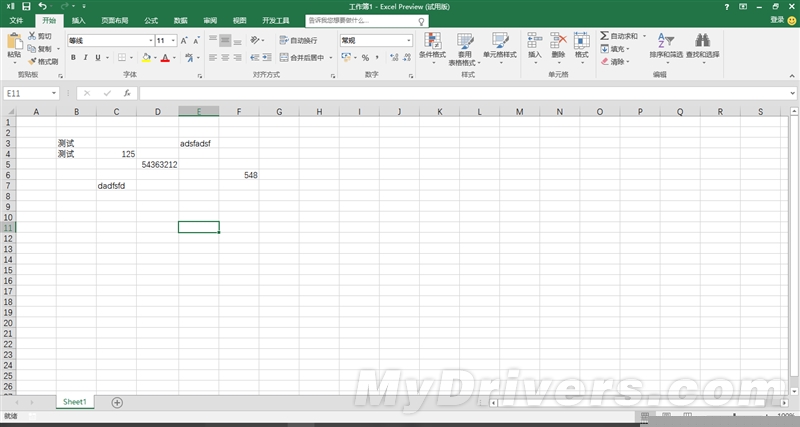800x427 pixels.
Task: Open Conditional Formatting (条件格式)
Action: click(x=433, y=48)
